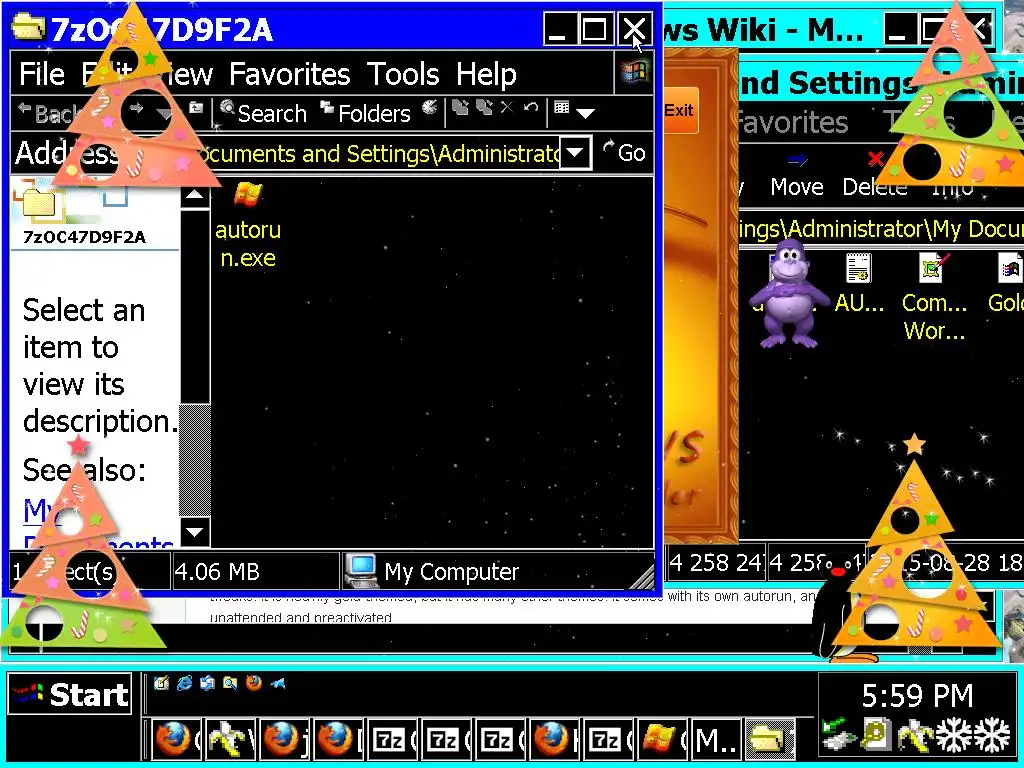Click the purple BonziBuddy gorilla
This screenshot has height=768, width=1024.
[x=789, y=294]
